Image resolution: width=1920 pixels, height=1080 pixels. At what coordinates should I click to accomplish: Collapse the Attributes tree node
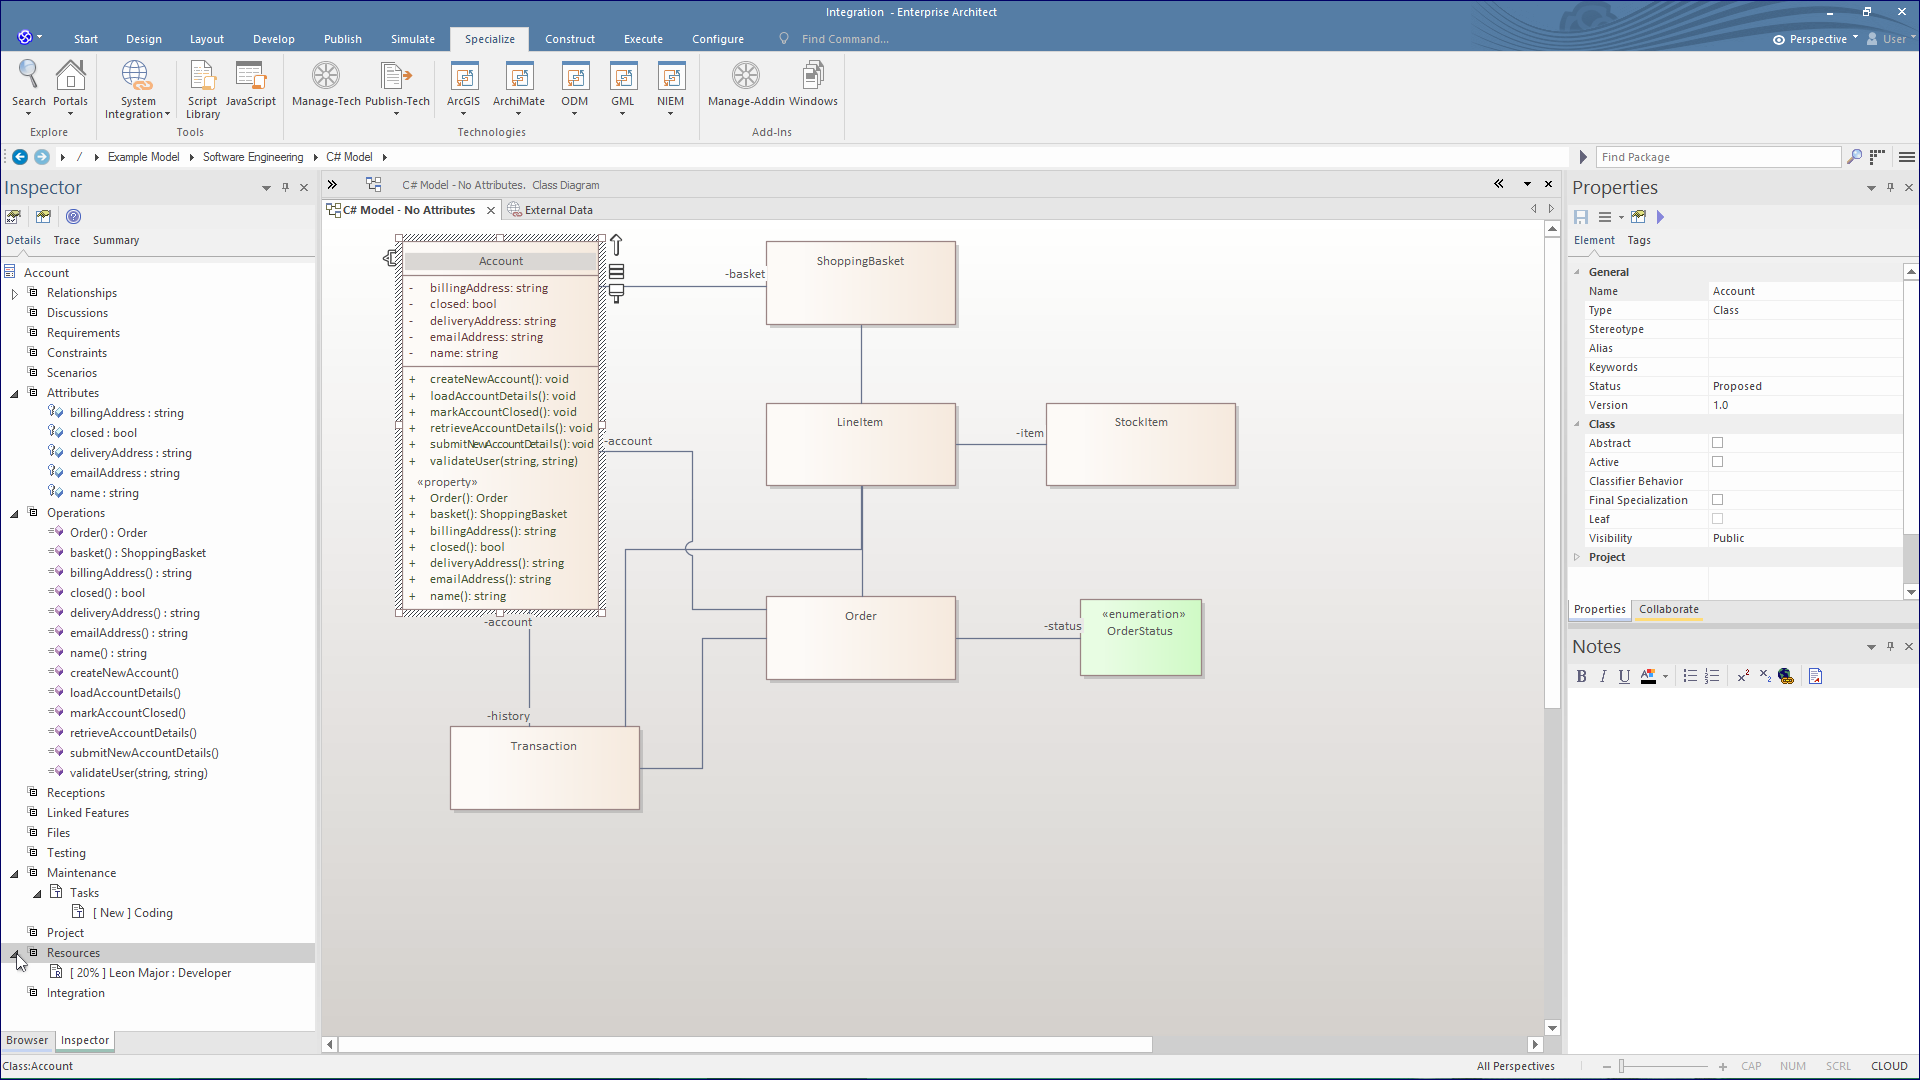tap(15, 394)
